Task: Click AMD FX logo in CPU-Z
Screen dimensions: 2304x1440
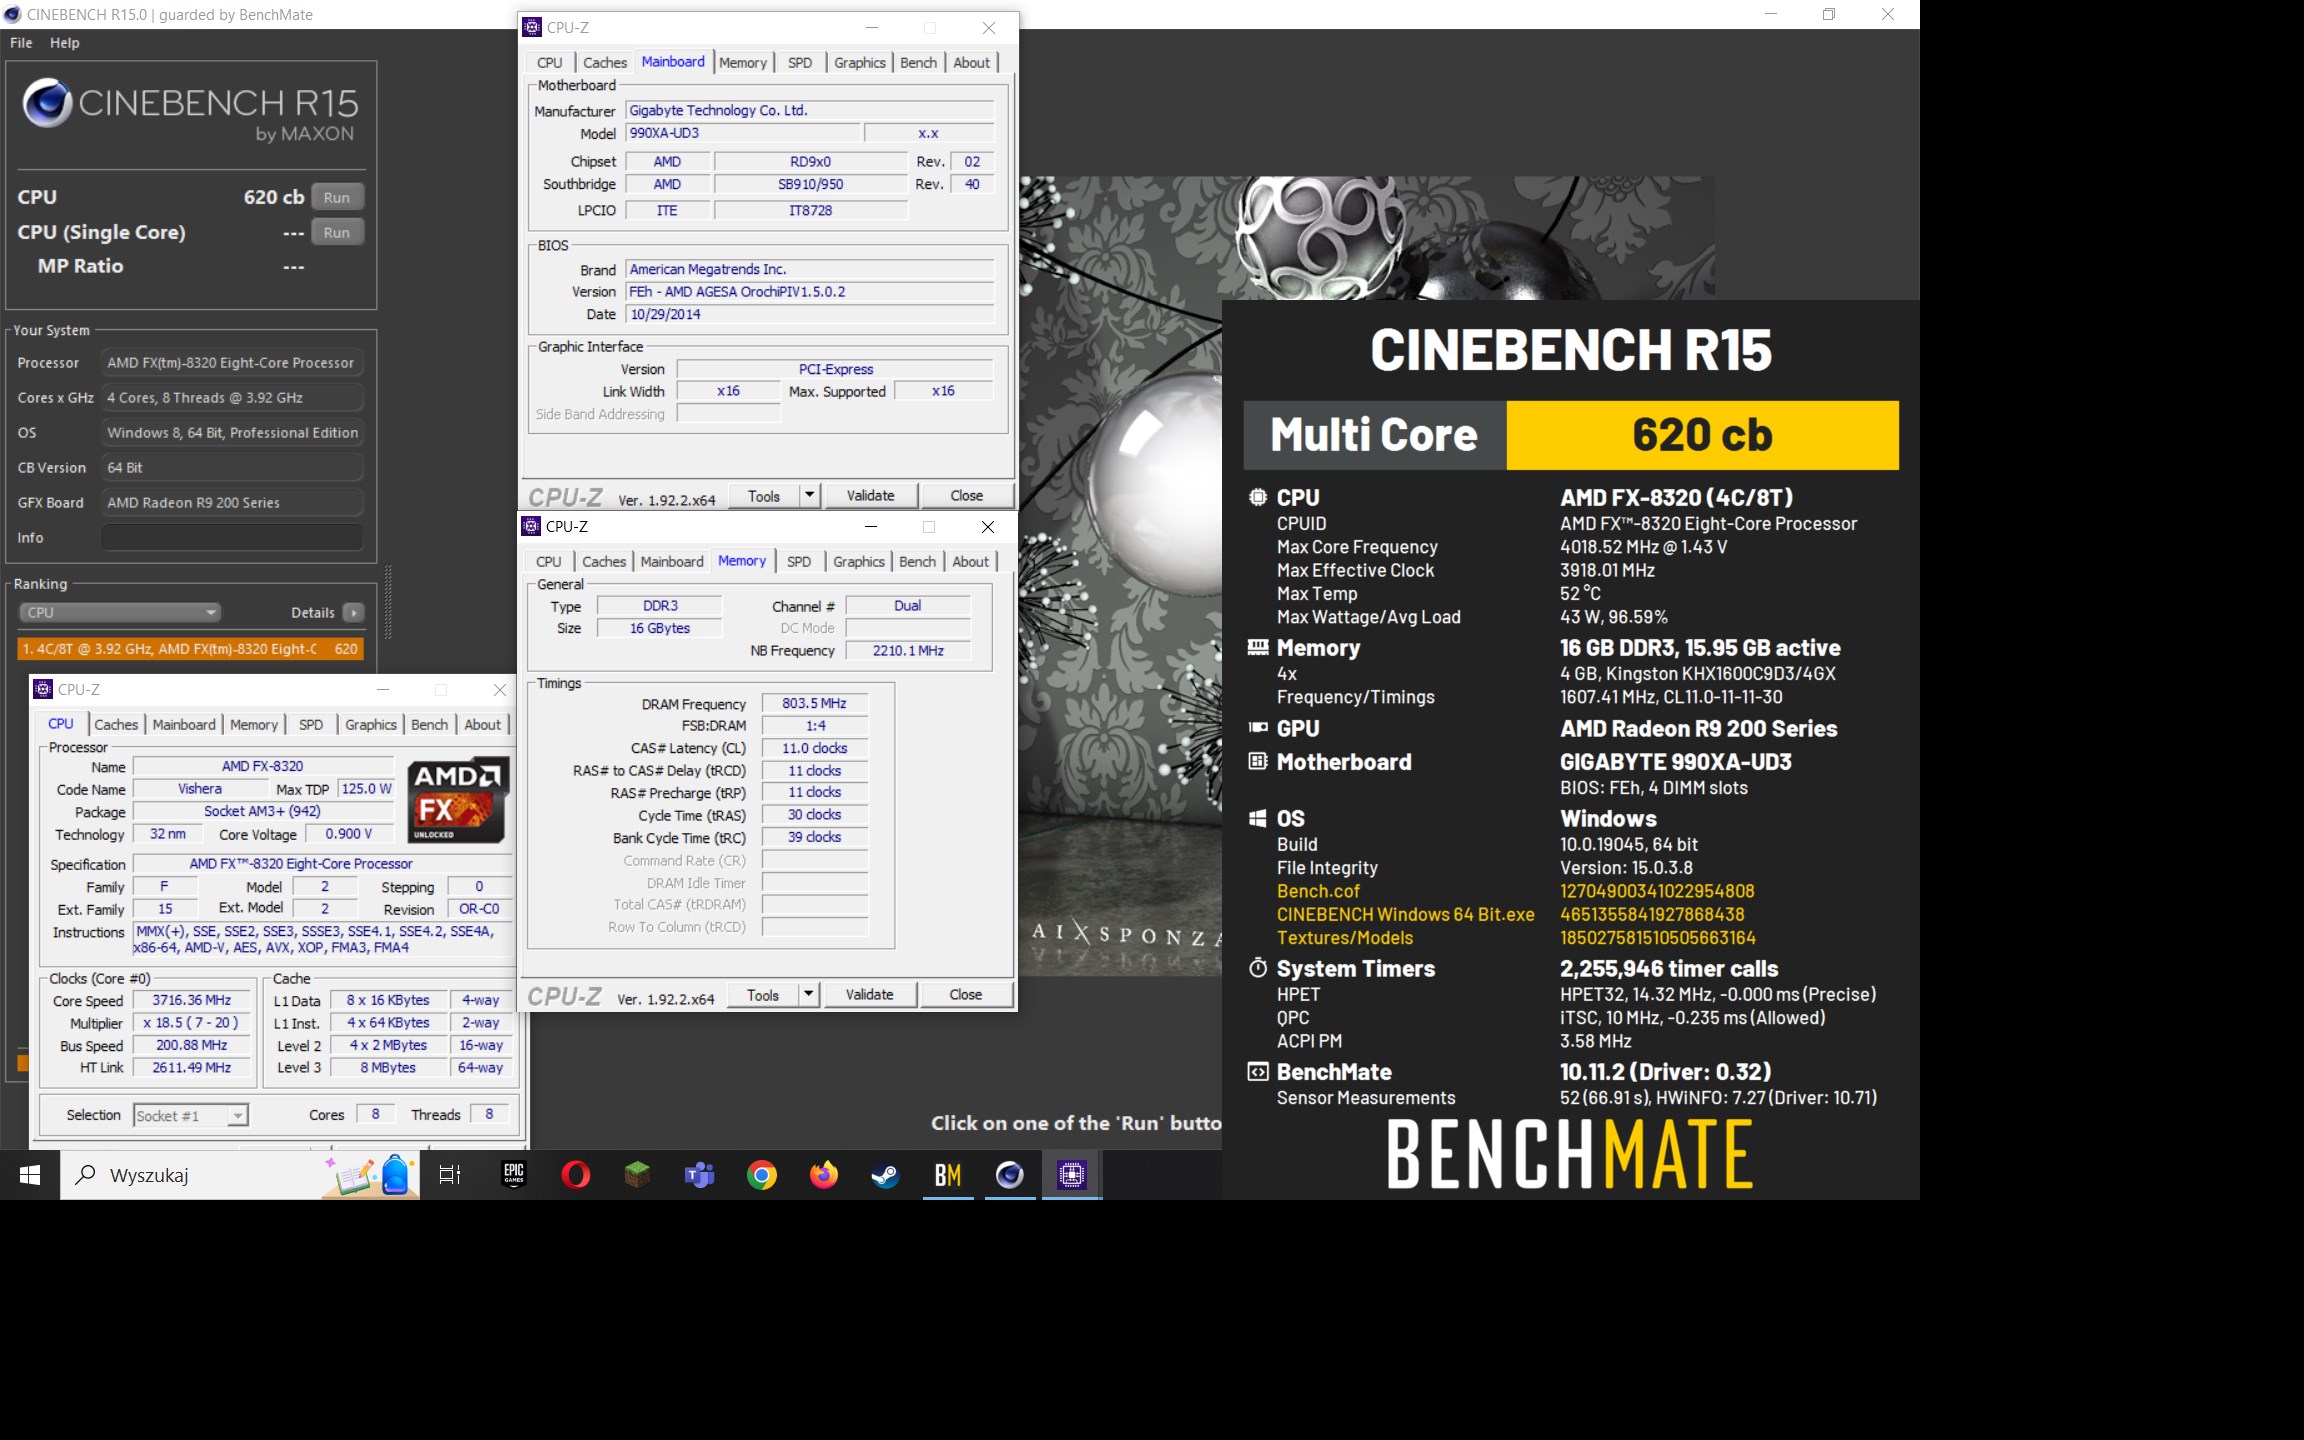Action: pyautogui.click(x=459, y=799)
